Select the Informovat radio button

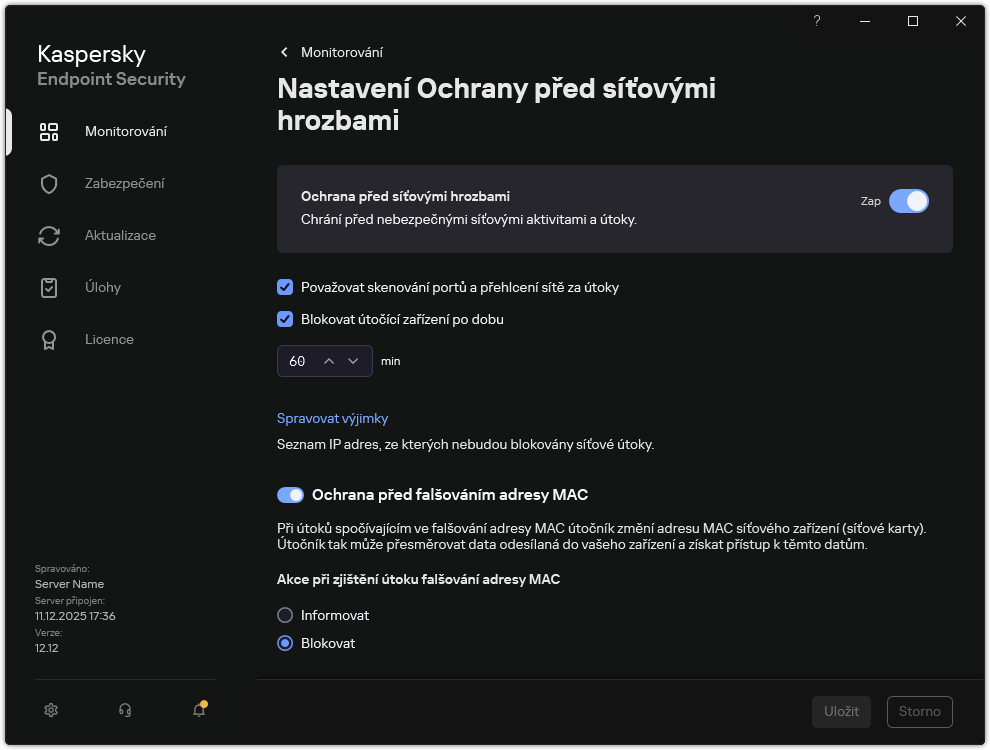(285, 615)
